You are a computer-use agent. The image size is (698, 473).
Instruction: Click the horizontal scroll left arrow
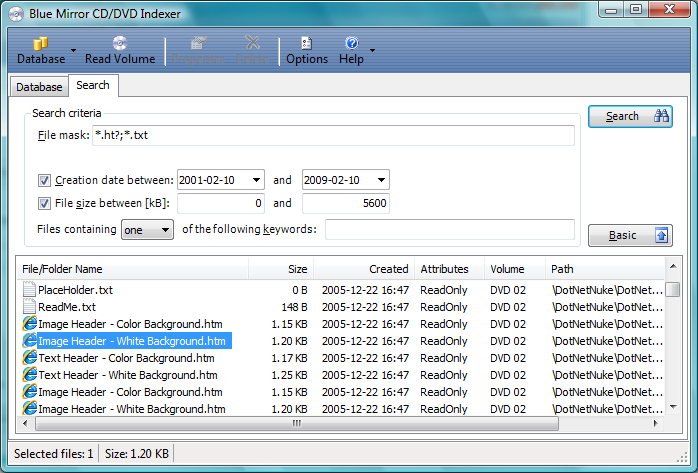(25, 423)
